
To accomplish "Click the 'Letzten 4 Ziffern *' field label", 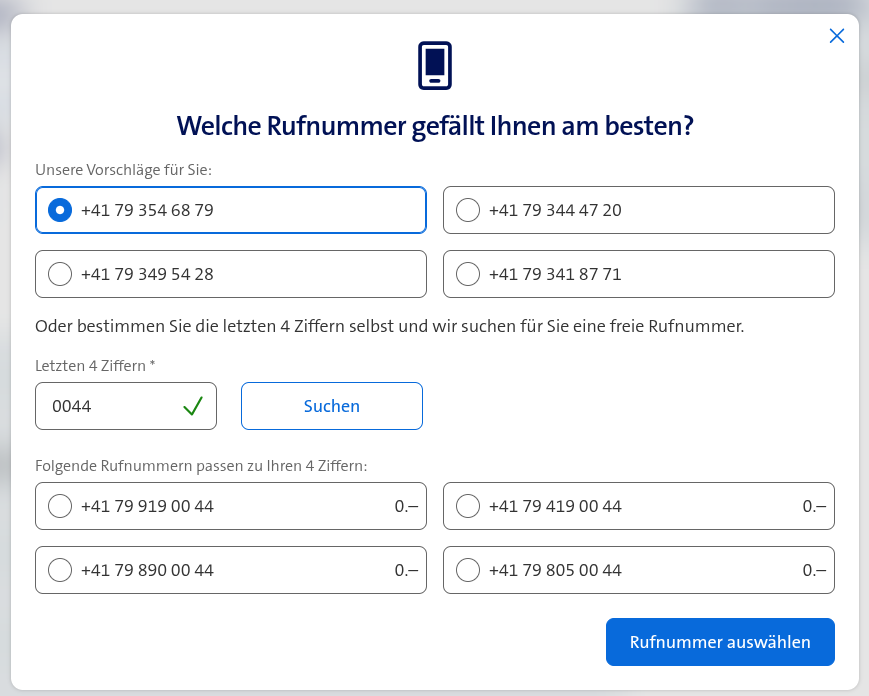I will tap(95, 366).
